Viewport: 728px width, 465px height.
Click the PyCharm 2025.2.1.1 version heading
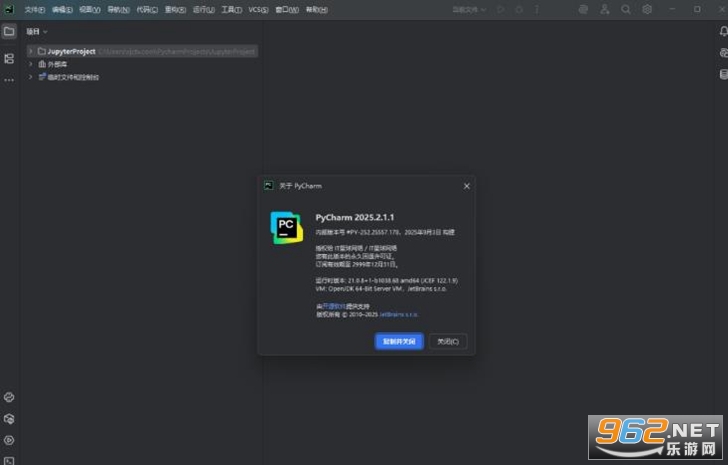click(x=355, y=217)
